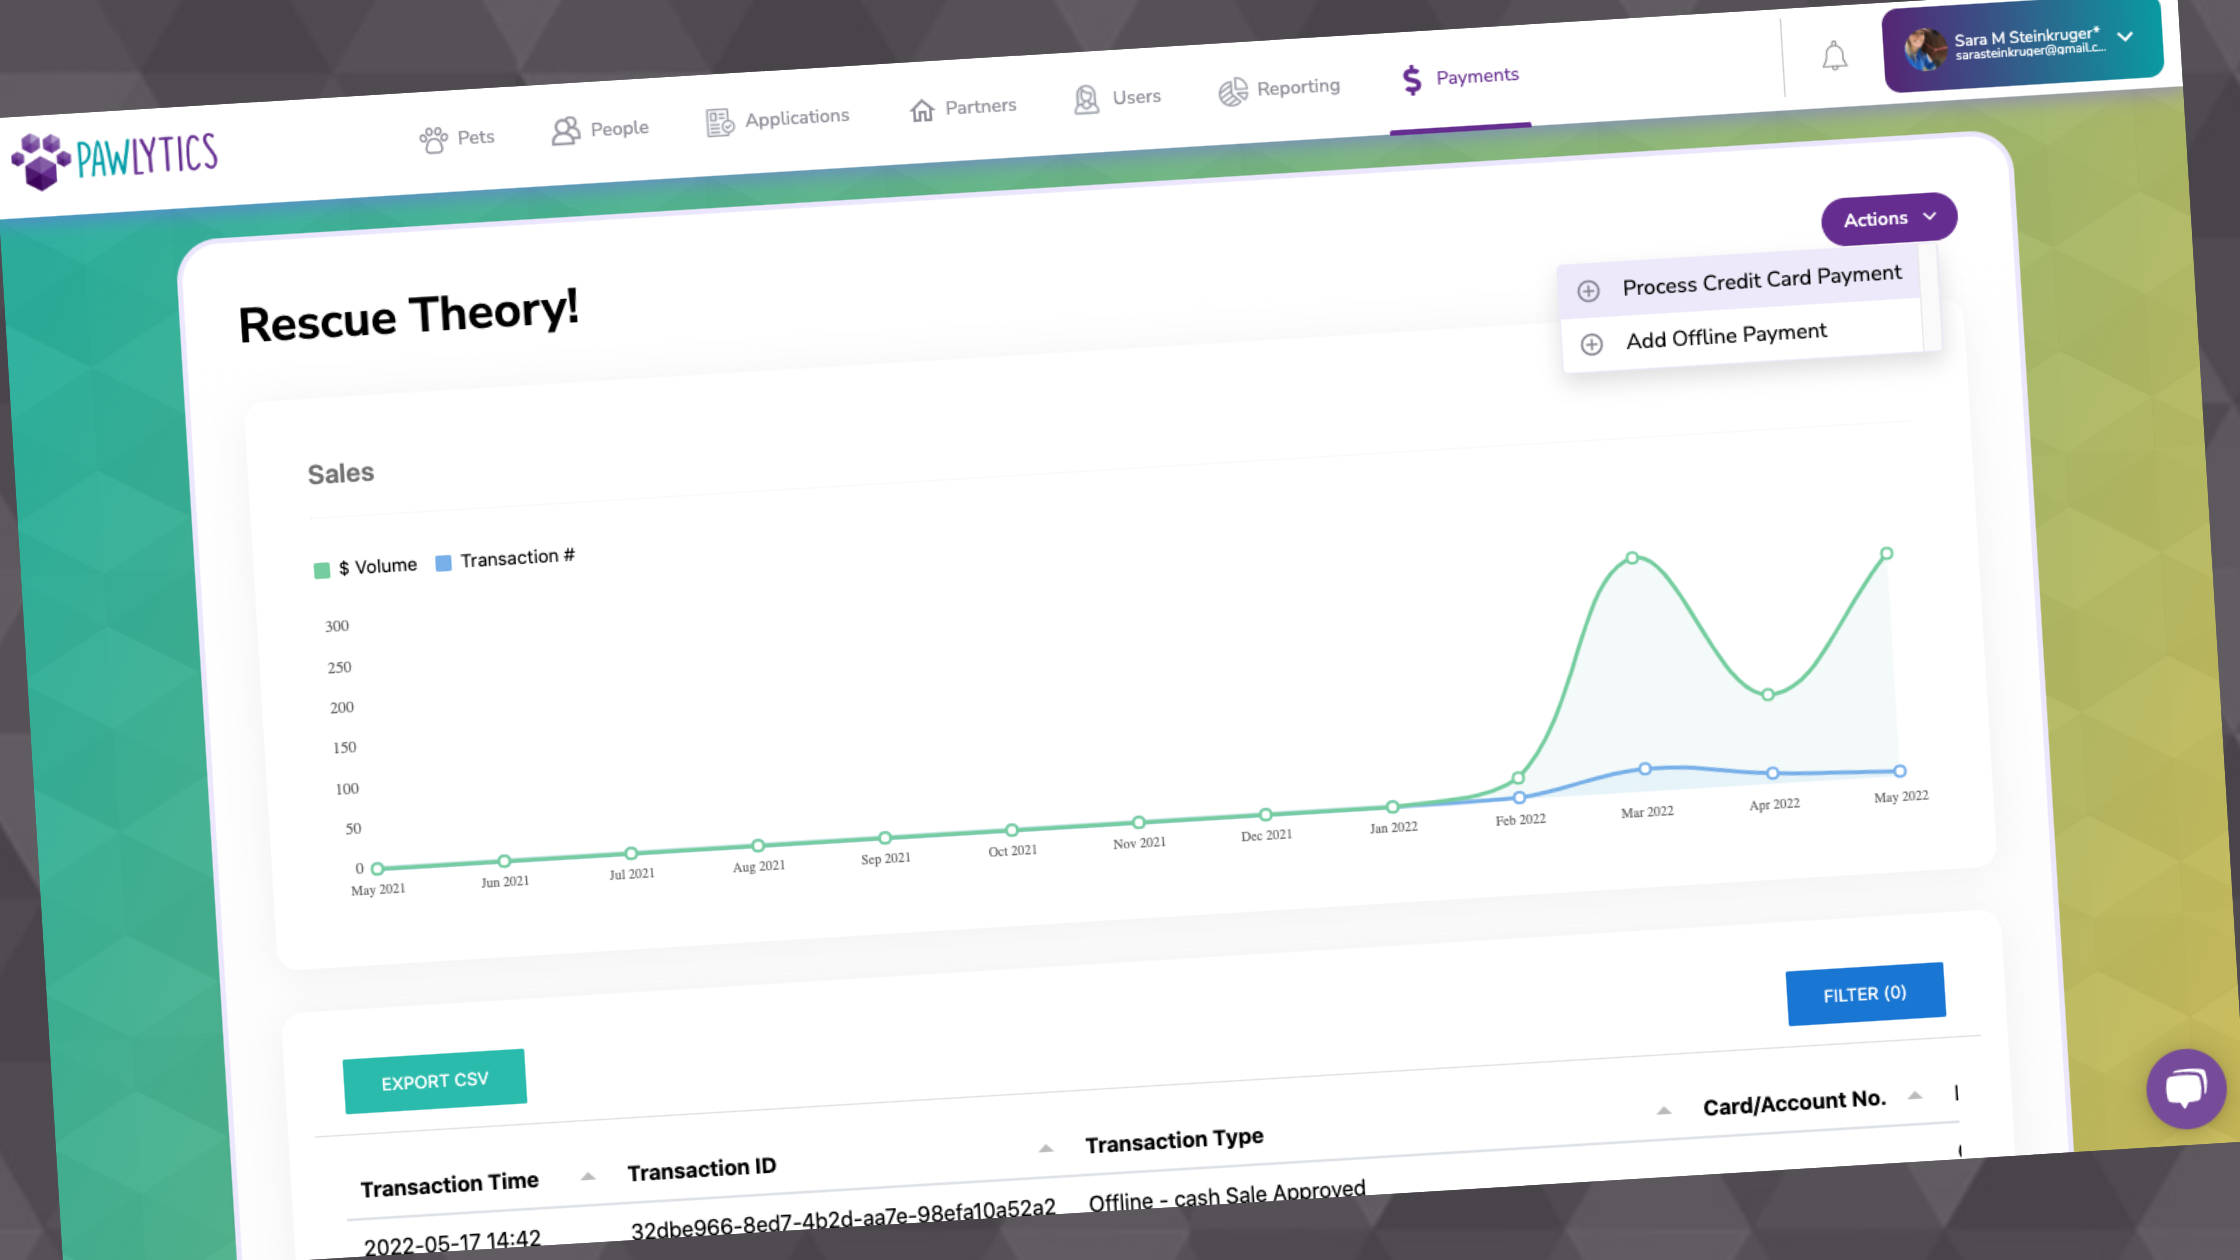Click the FILTER (0) button
2240x1260 pixels.
1865,994
